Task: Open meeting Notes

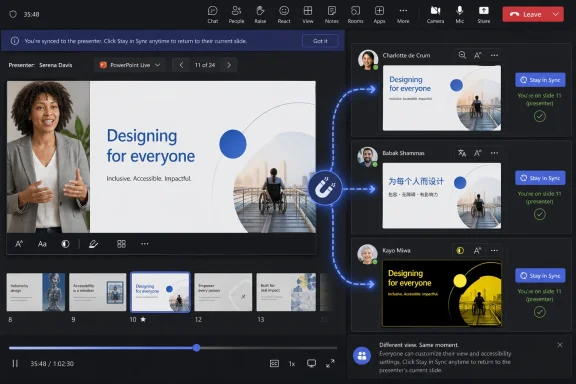Action: [x=331, y=15]
